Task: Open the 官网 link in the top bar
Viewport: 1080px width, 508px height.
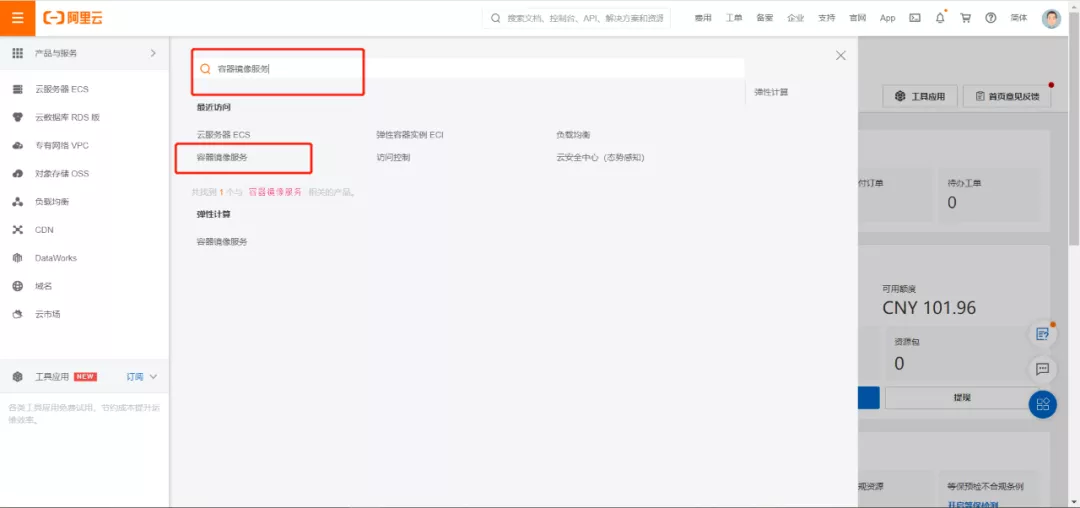Action: click(x=858, y=18)
